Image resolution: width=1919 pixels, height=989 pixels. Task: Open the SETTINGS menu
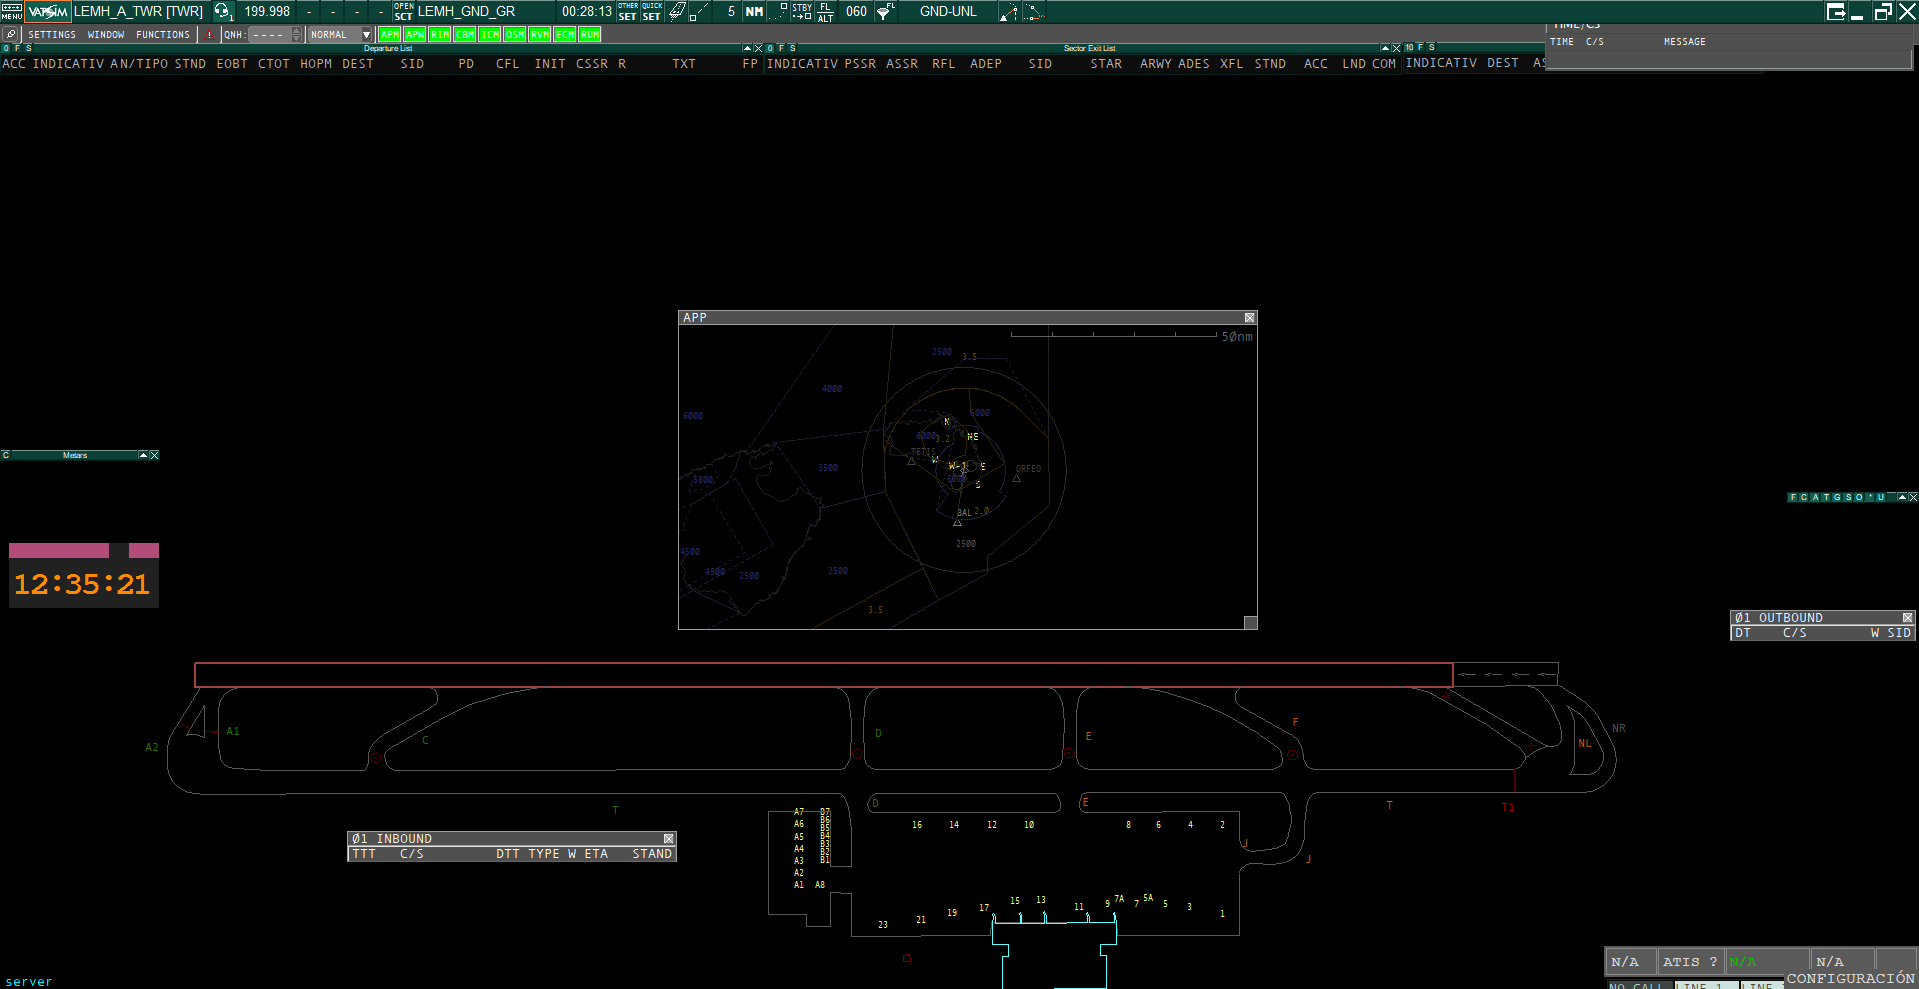(x=52, y=35)
